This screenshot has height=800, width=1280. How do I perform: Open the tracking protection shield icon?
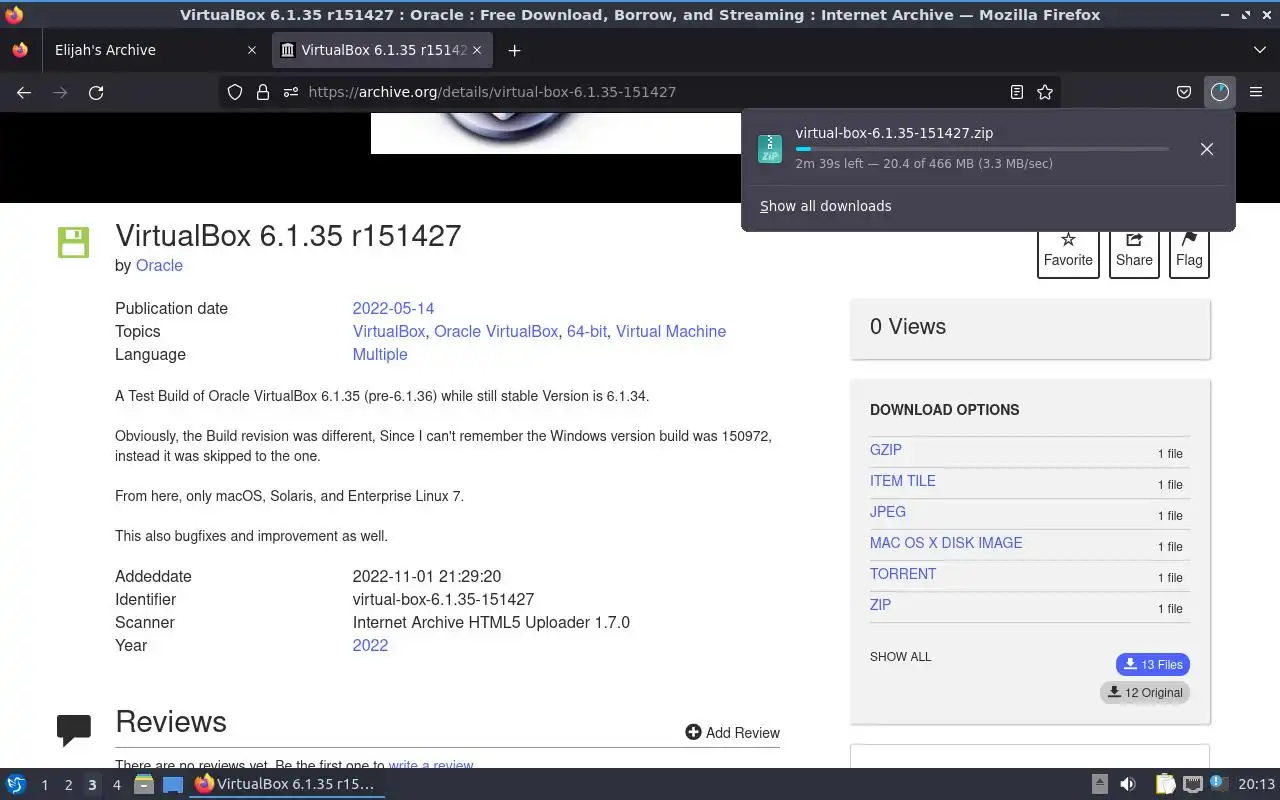235,92
